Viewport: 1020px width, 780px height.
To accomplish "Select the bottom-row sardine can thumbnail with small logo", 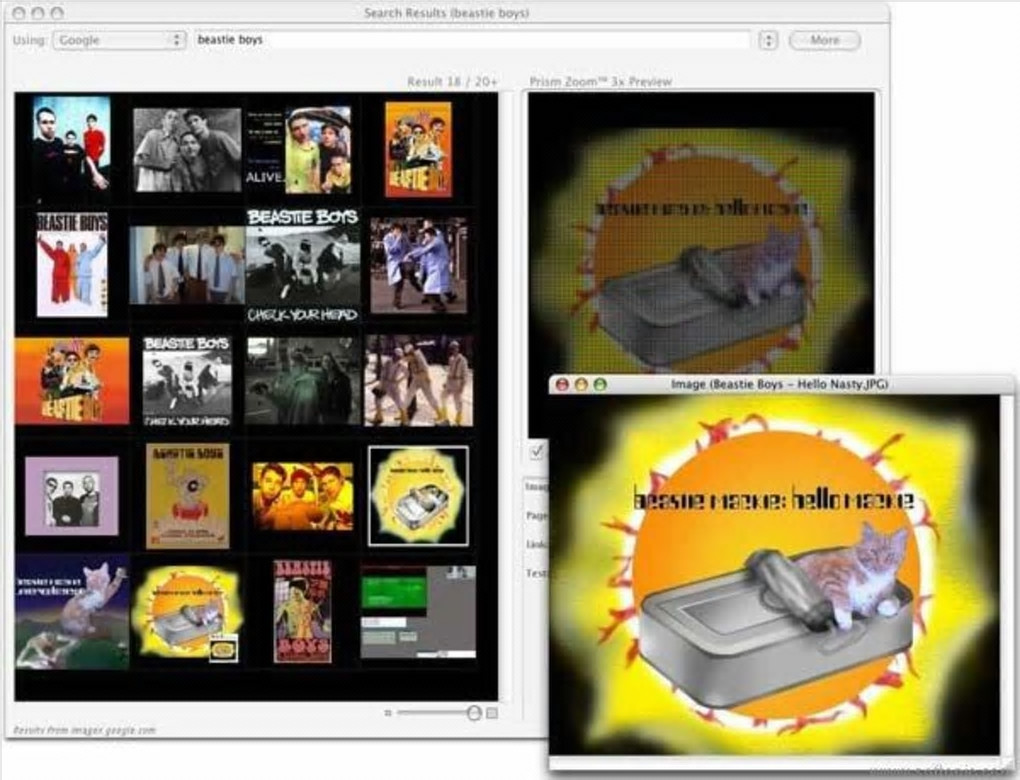I will (x=187, y=613).
